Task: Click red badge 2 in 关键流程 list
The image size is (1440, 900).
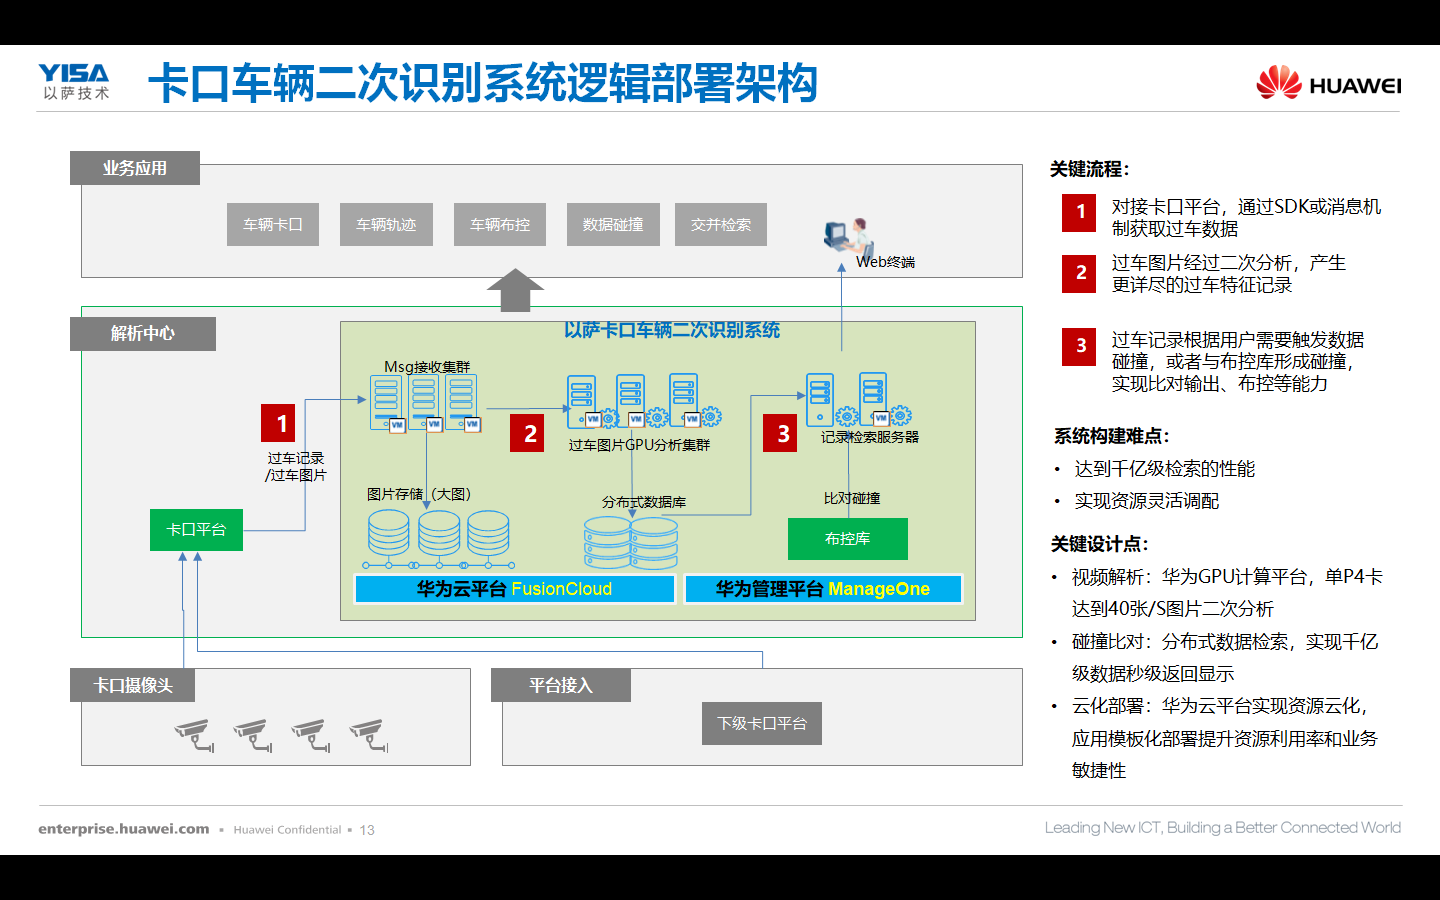Action: pyautogui.click(x=1079, y=273)
